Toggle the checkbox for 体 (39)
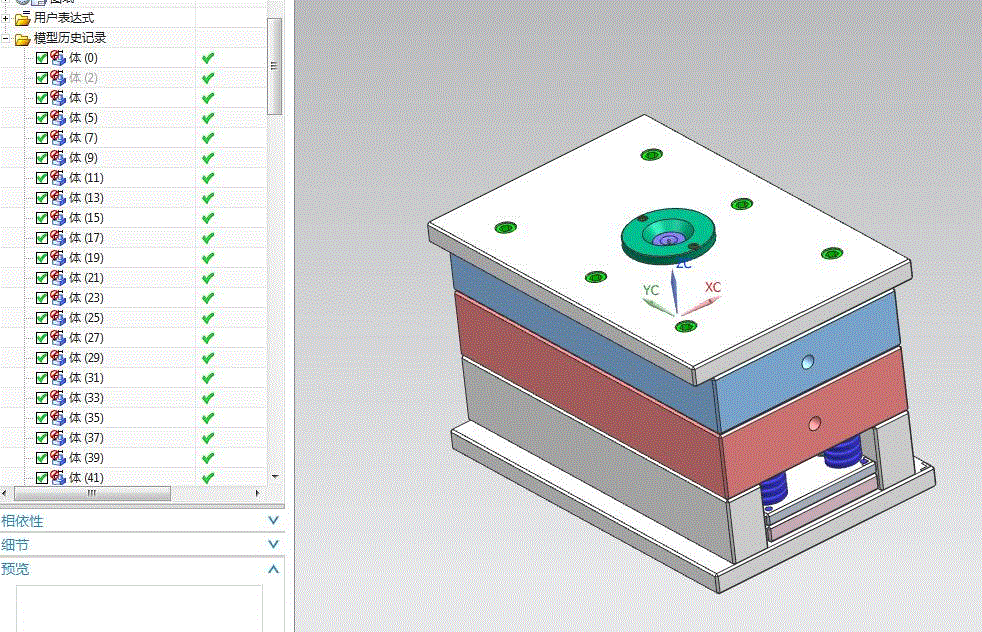The height and width of the screenshot is (632, 982). click(x=42, y=458)
